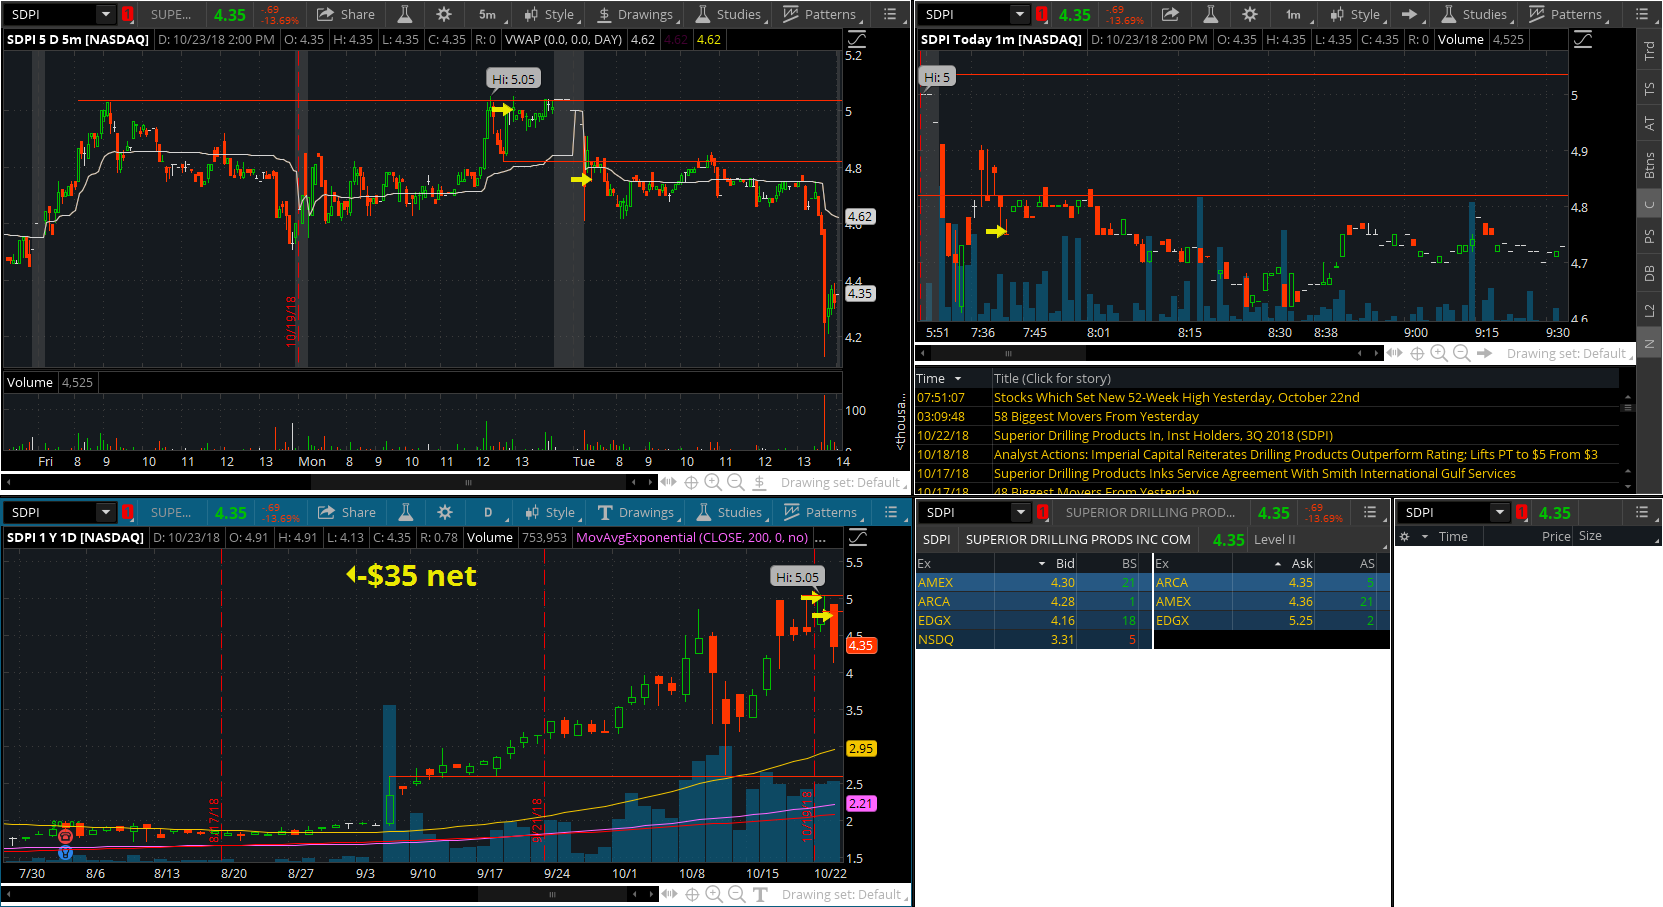Open settings gear on the daily chart

(445, 512)
